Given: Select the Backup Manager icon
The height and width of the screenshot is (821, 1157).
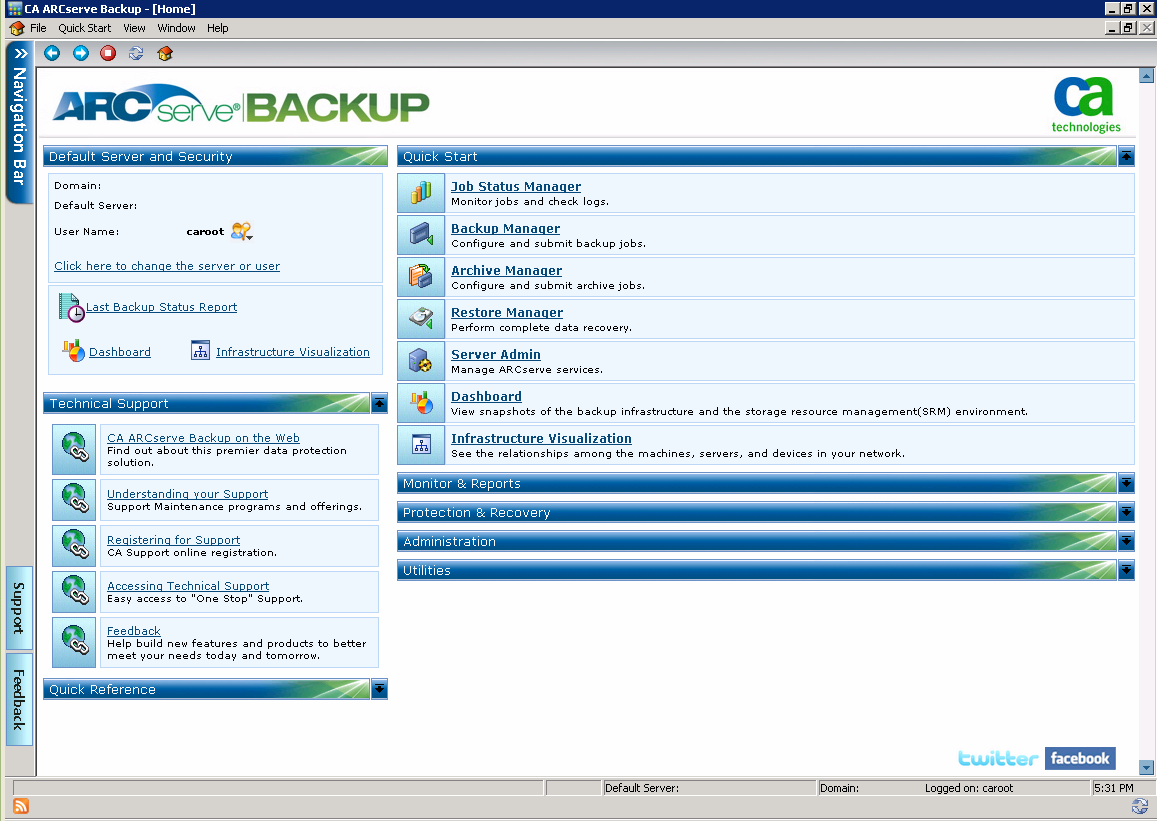Looking at the screenshot, I should tap(420, 234).
